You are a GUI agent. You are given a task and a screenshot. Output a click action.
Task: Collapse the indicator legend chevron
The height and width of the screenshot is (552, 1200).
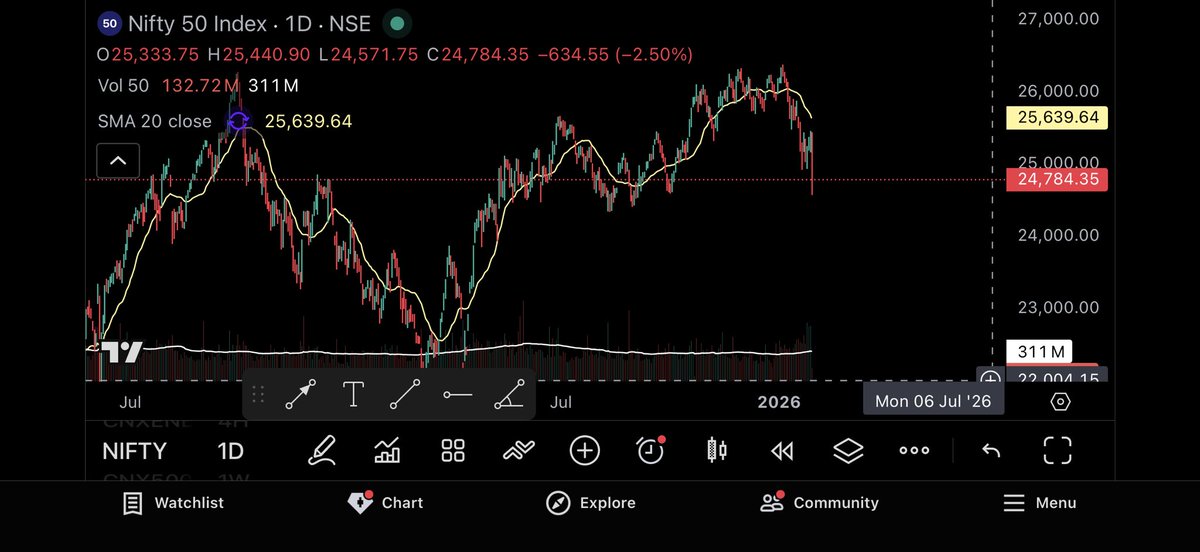(118, 160)
